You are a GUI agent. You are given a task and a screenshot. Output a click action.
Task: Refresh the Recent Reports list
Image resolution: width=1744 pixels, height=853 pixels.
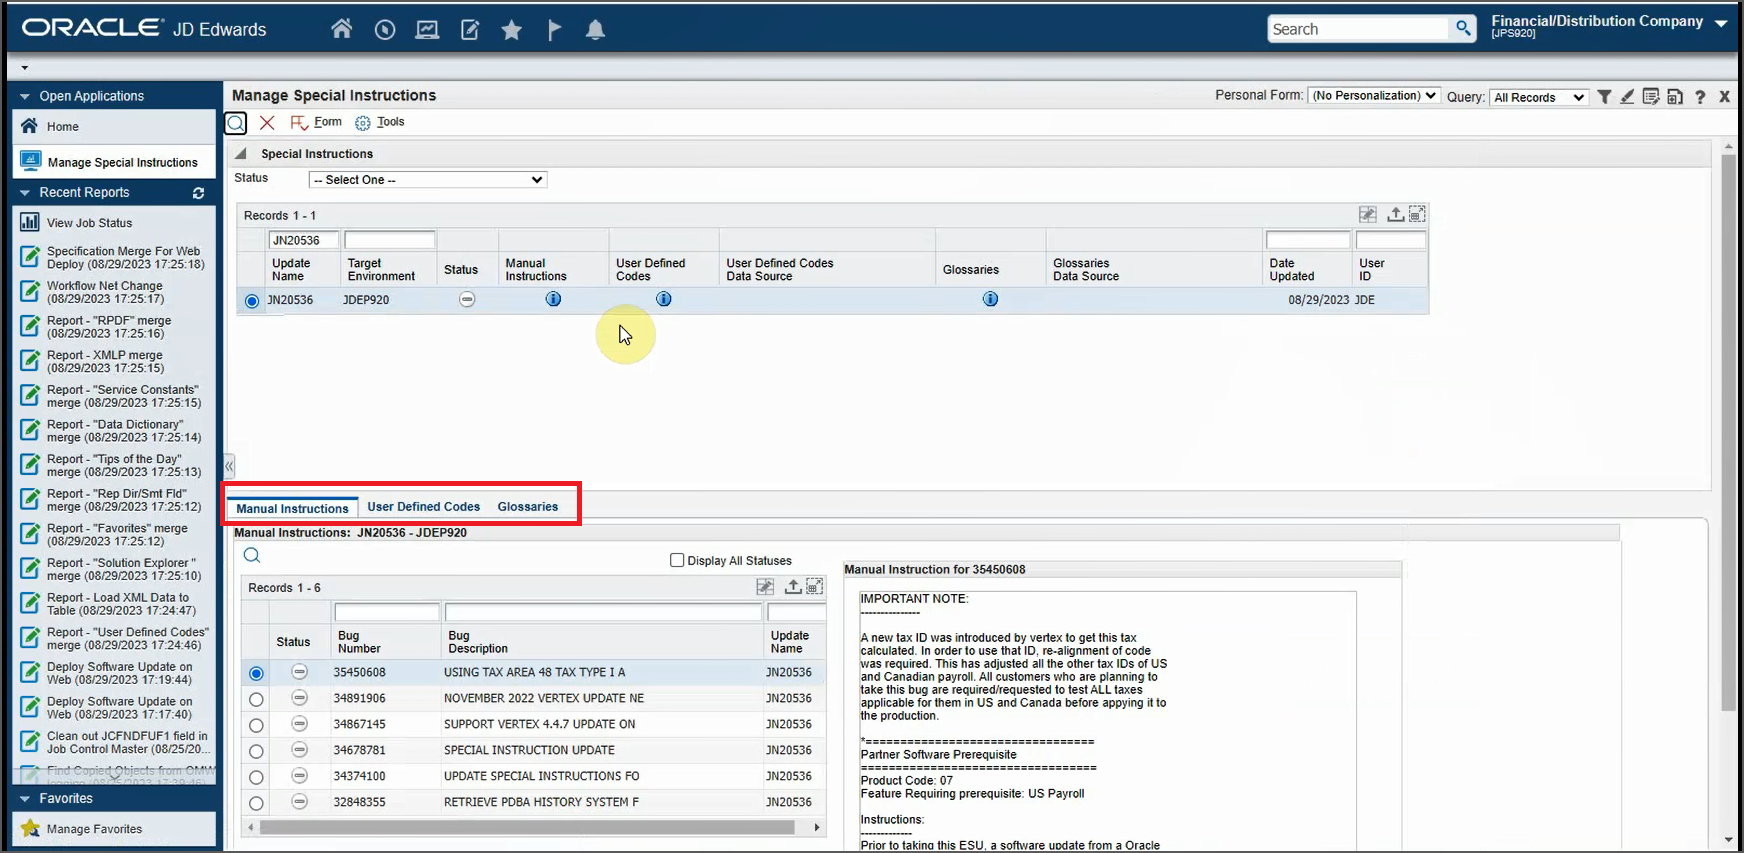[198, 193]
